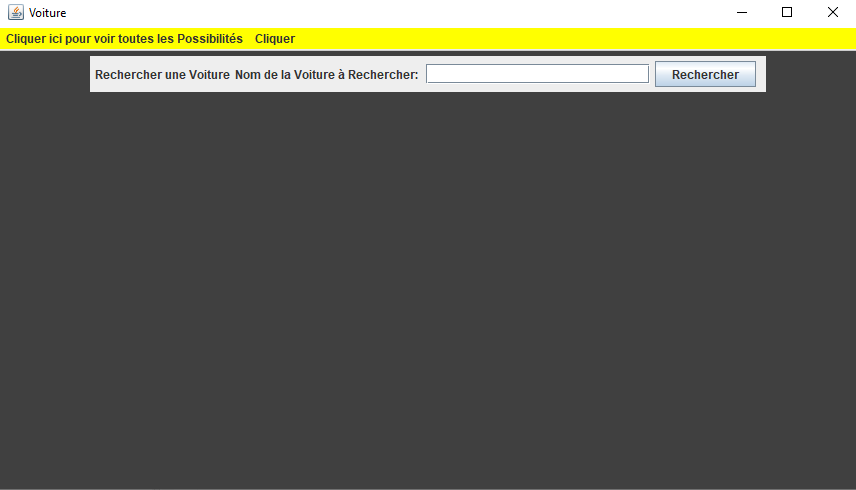Open the Cliquer menu
The image size is (856, 490).
click(x=275, y=39)
